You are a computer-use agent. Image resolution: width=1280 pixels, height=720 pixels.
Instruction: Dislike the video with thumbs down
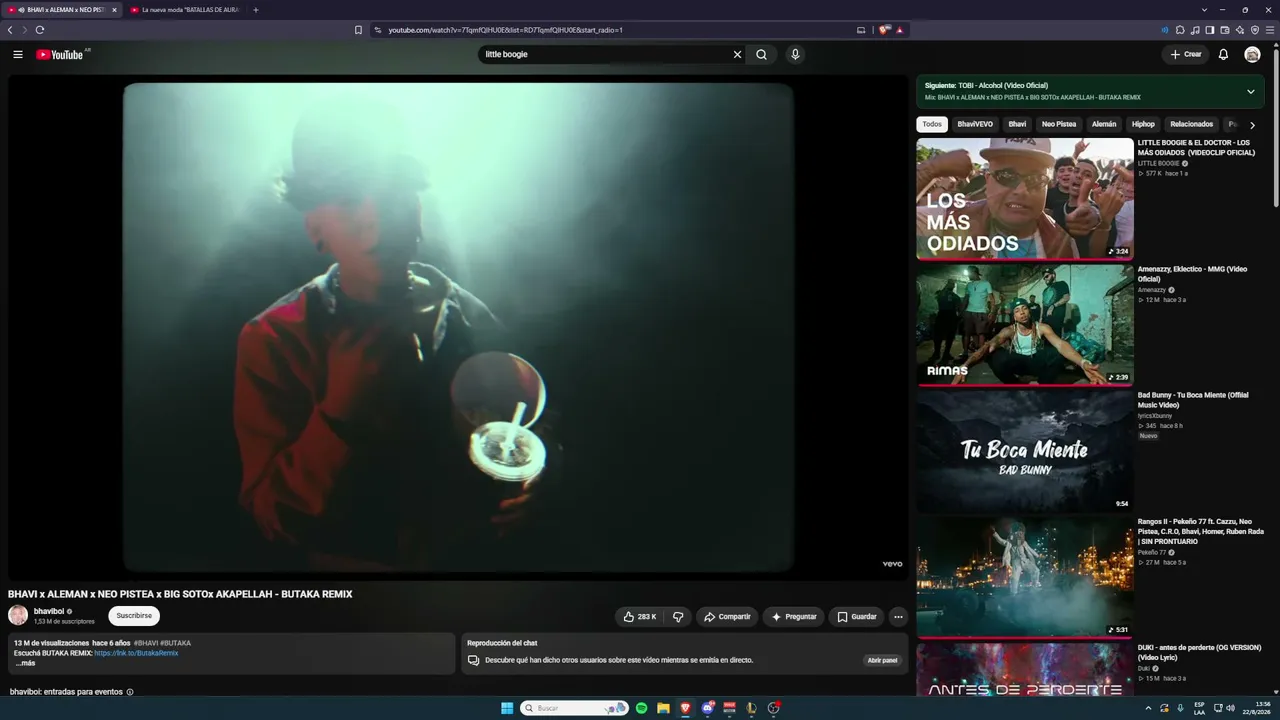(678, 617)
